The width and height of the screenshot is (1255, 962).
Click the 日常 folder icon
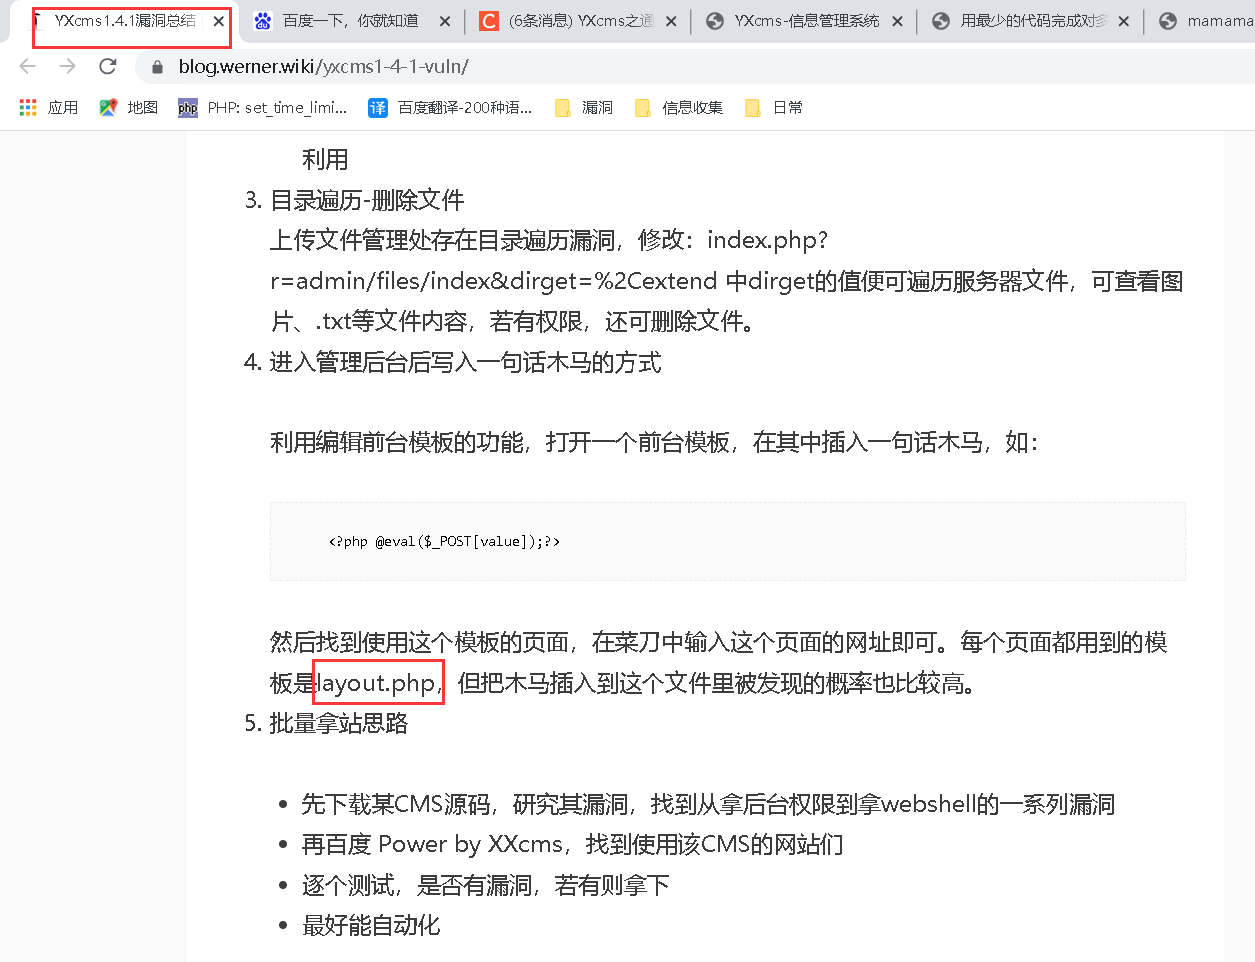(753, 108)
